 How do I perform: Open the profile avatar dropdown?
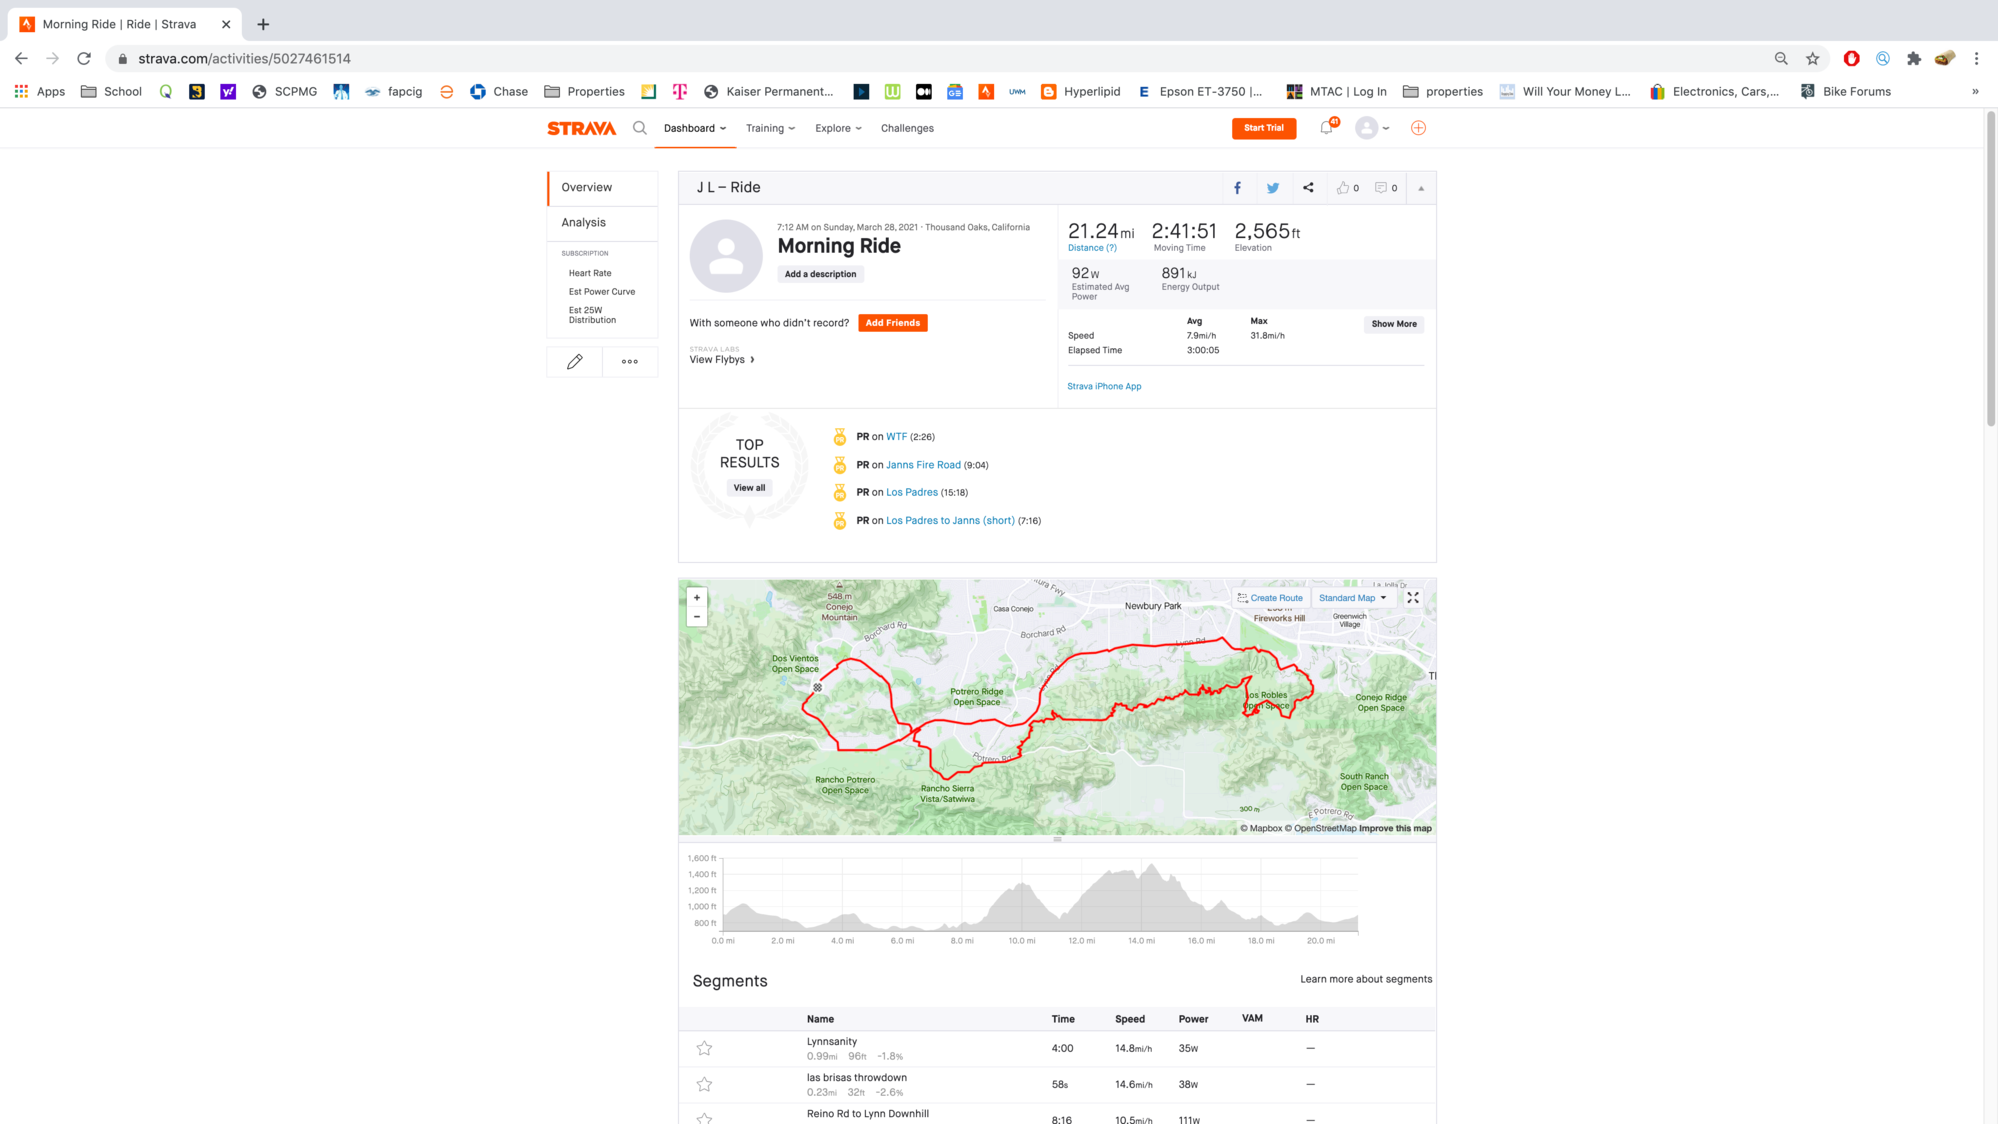pyautogui.click(x=1372, y=128)
